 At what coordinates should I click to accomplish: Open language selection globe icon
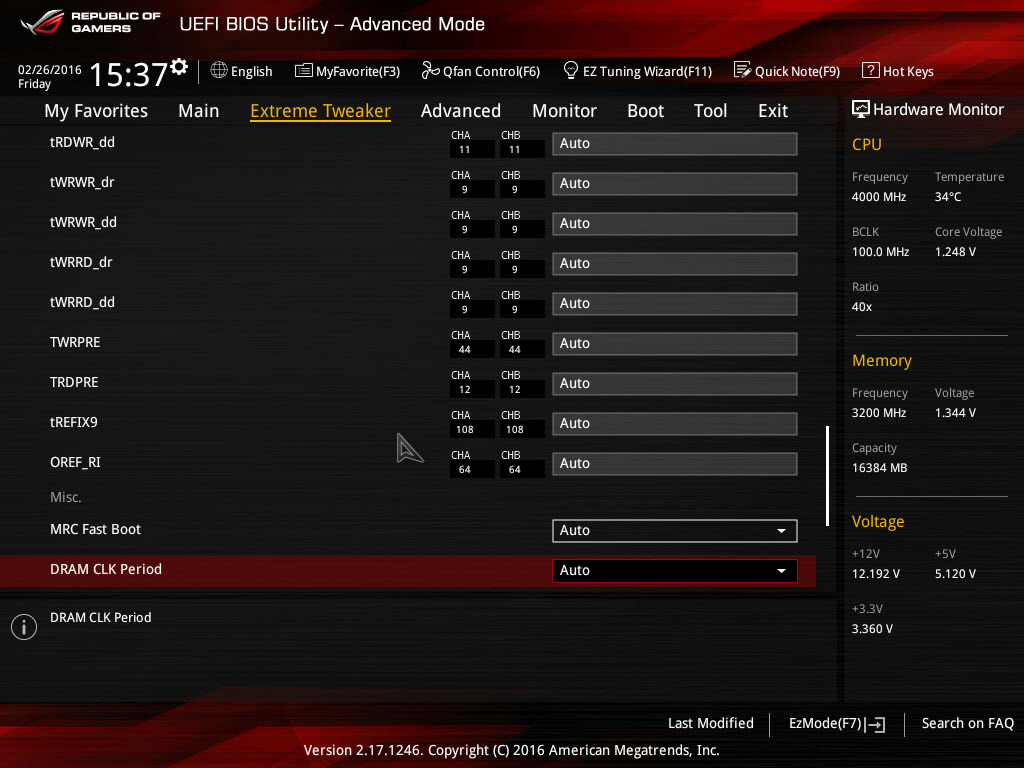(219, 70)
